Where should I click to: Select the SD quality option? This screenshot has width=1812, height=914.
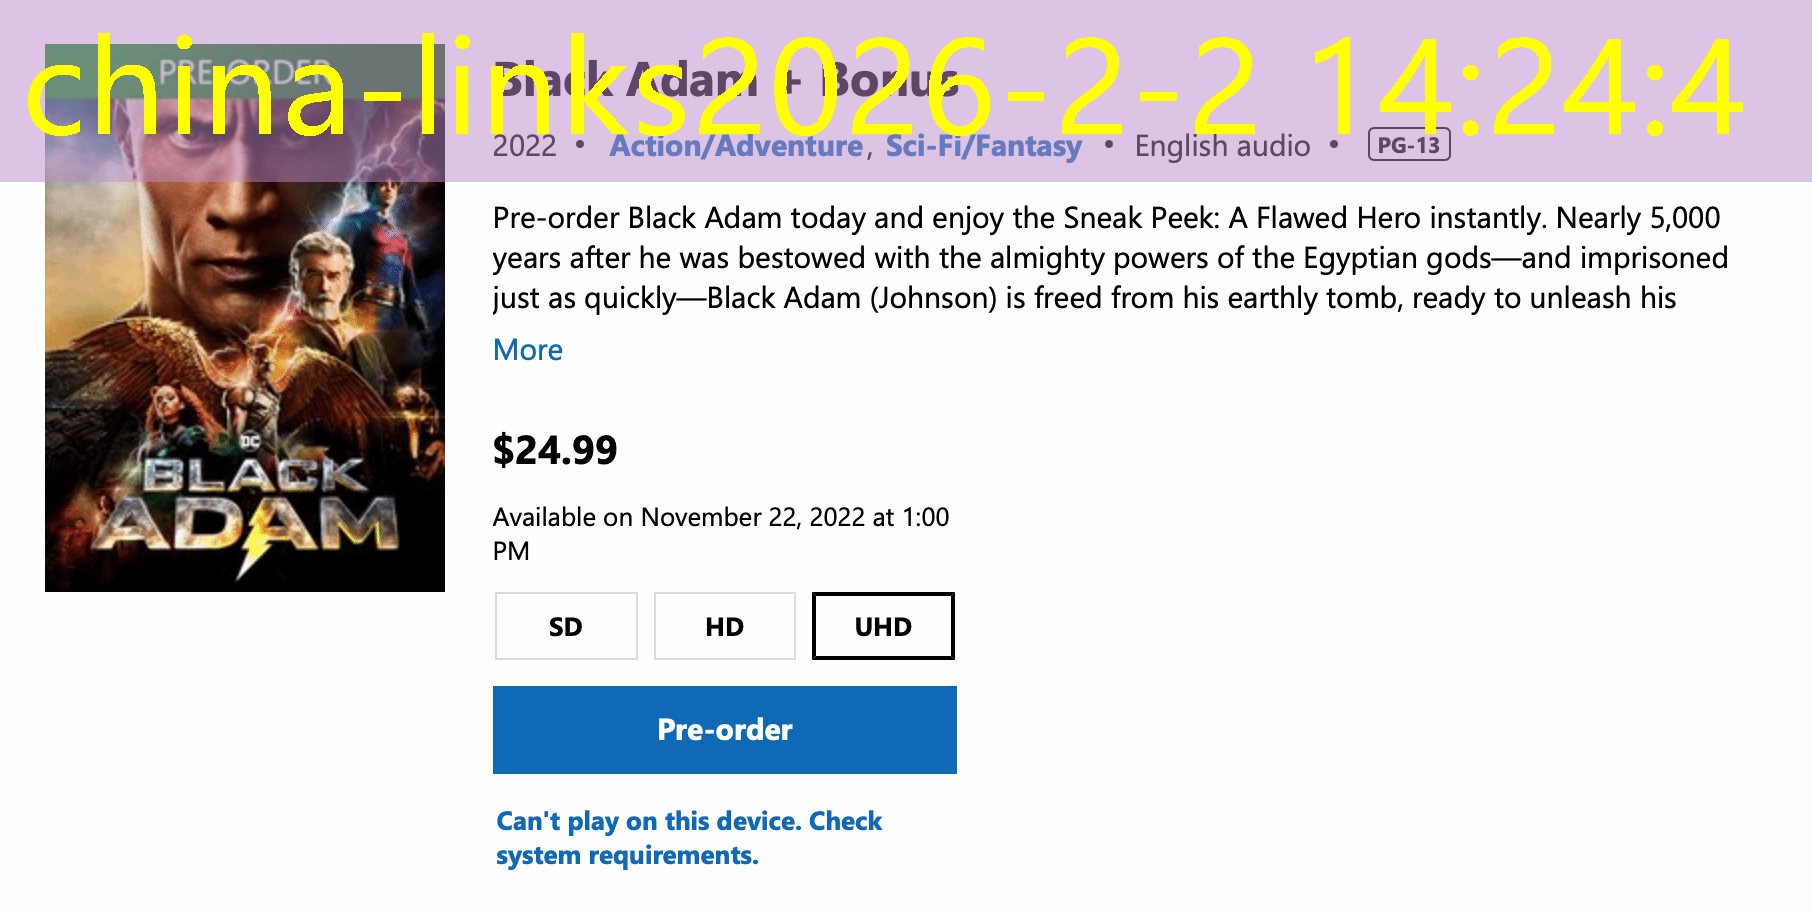(565, 627)
